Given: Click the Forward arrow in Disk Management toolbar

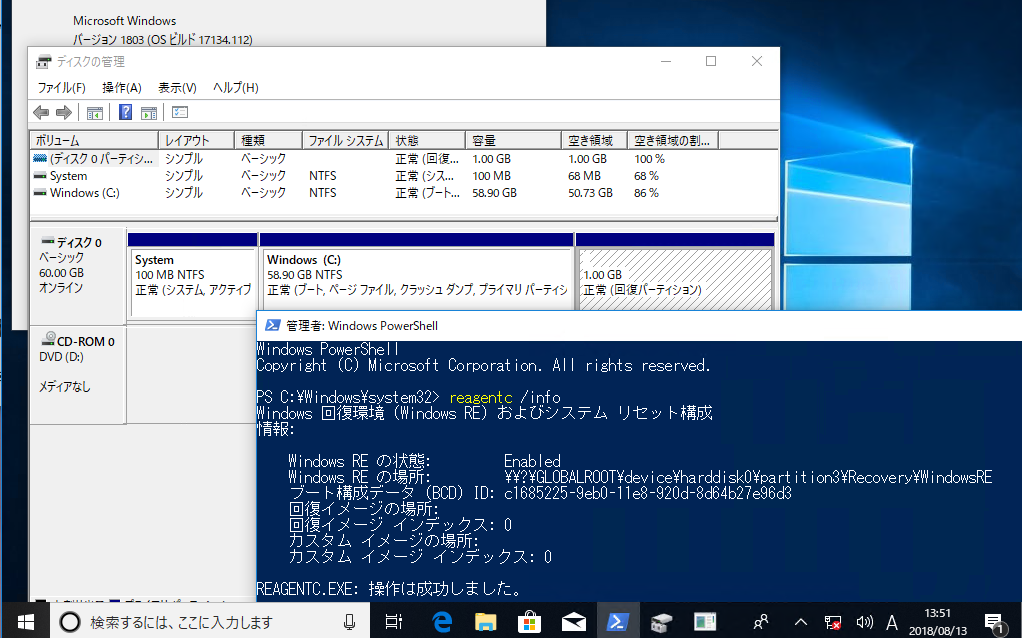Looking at the screenshot, I should point(64,113).
